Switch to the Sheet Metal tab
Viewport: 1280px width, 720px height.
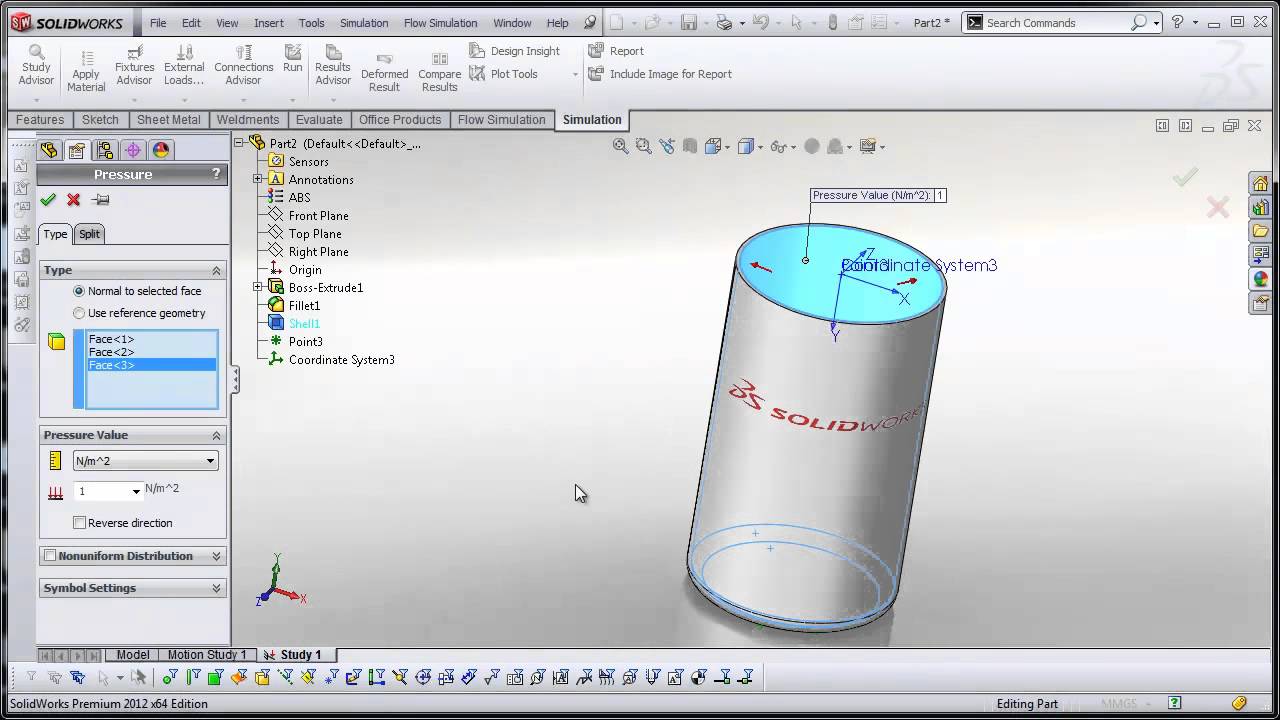168,119
